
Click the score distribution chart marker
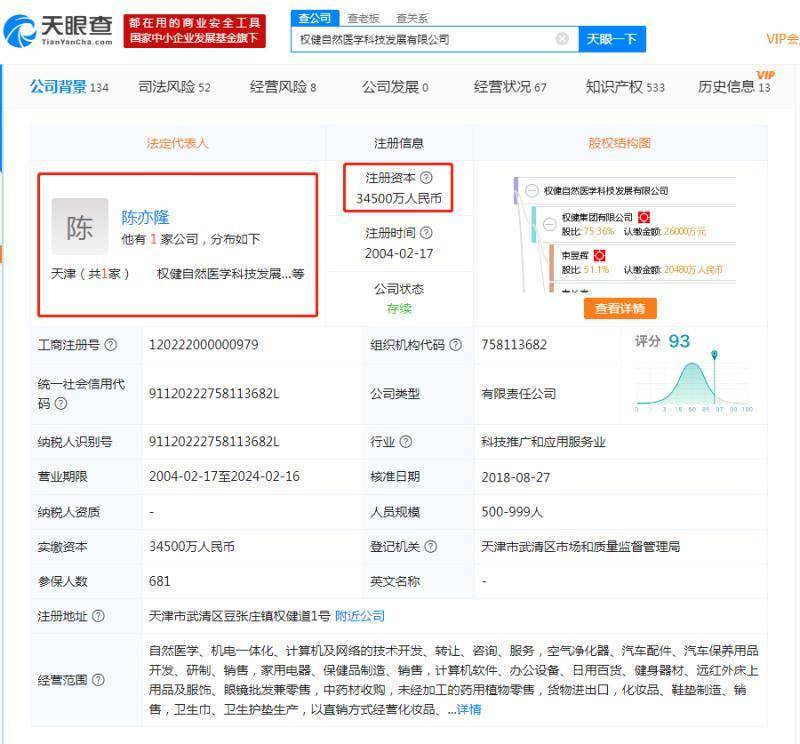pos(714,354)
